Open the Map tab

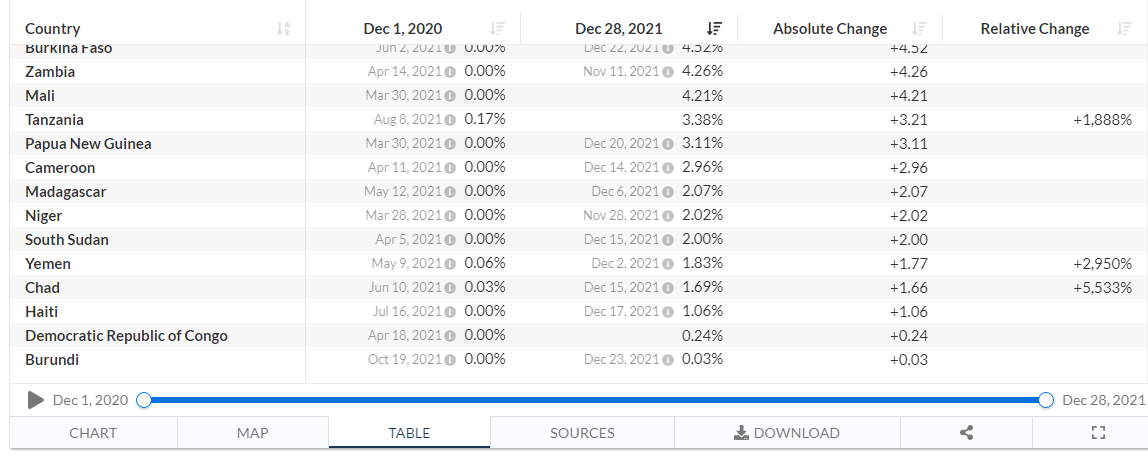(252, 433)
